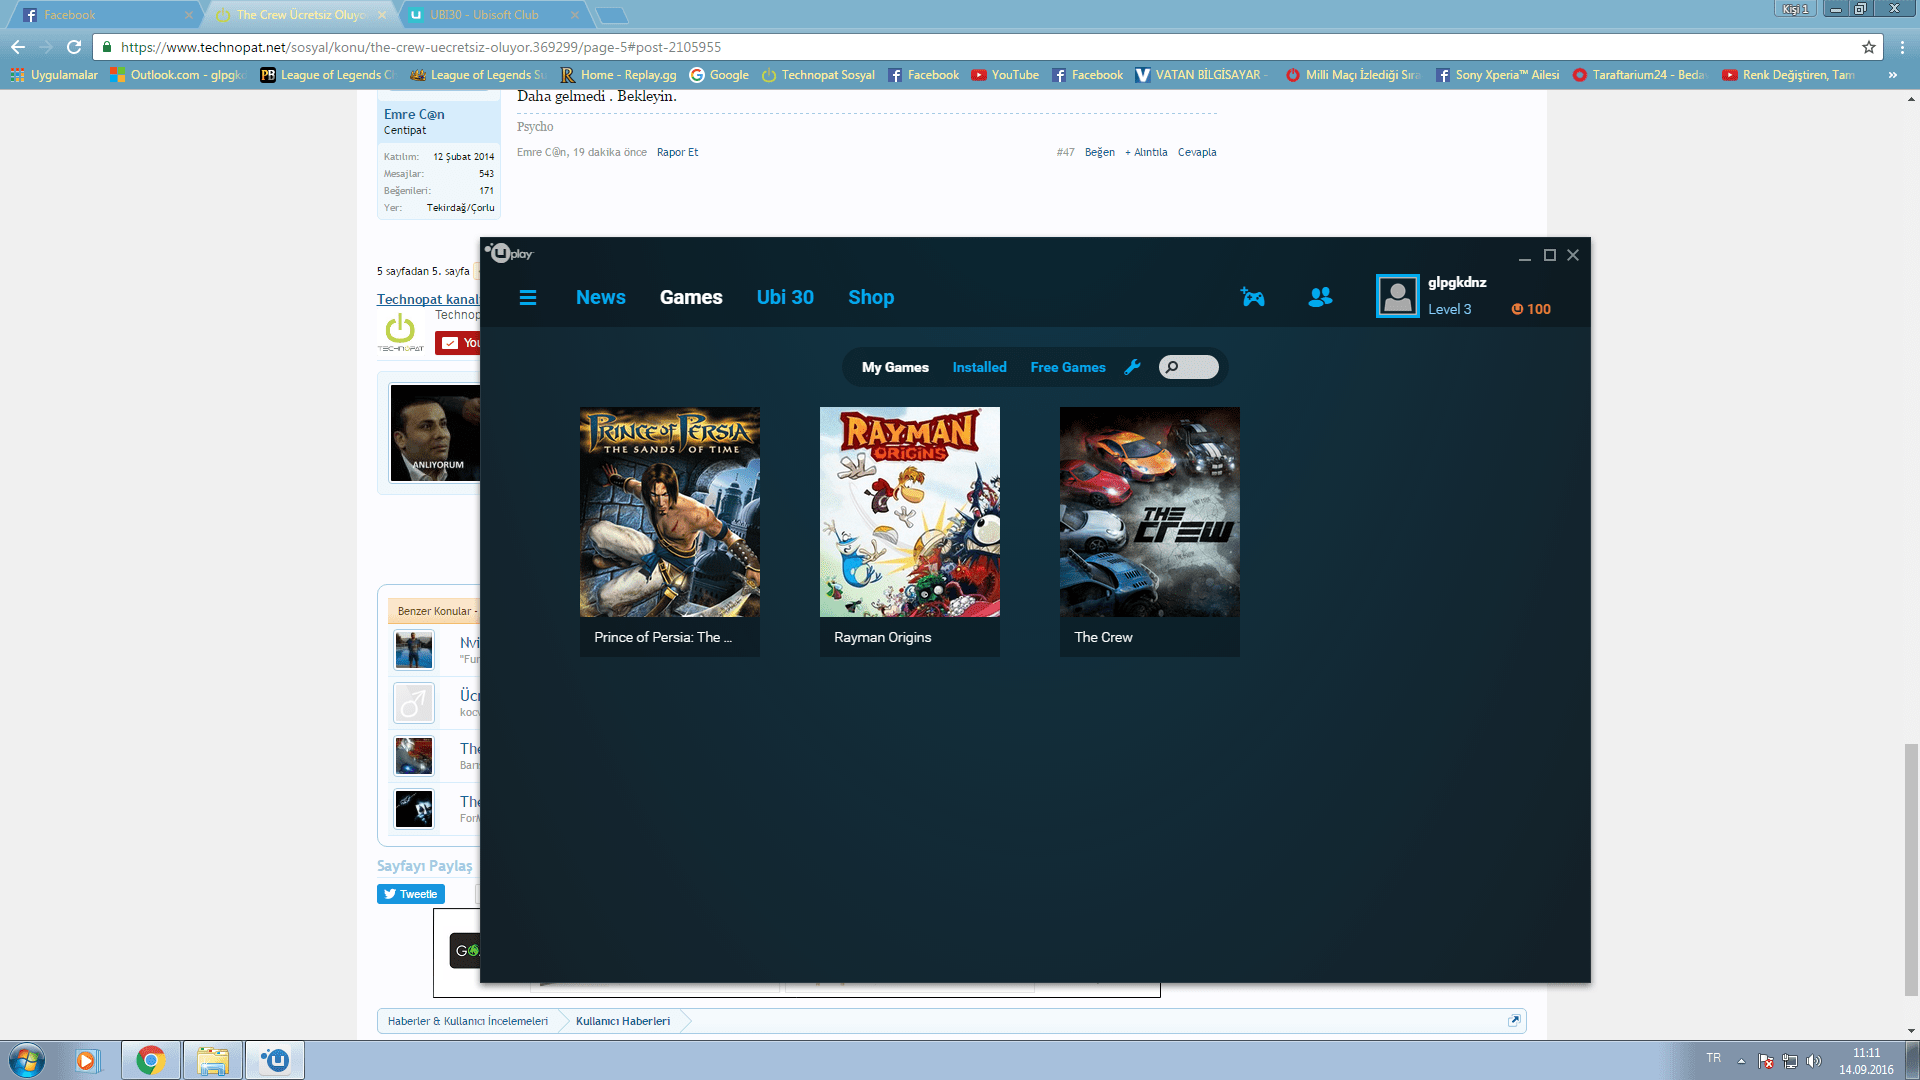1920x1080 pixels.
Task: Open the Uplay hamburger menu
Action: [x=528, y=297]
